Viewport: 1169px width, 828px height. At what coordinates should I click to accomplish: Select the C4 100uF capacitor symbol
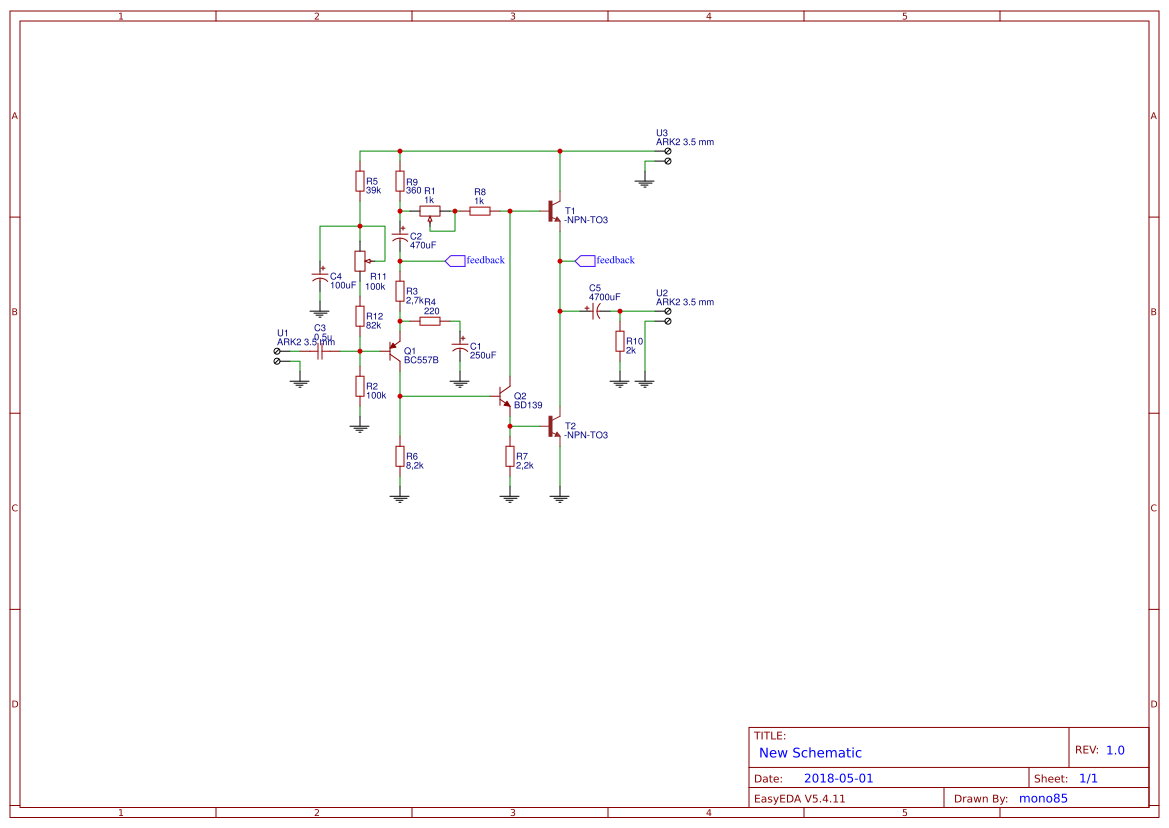tap(320, 277)
